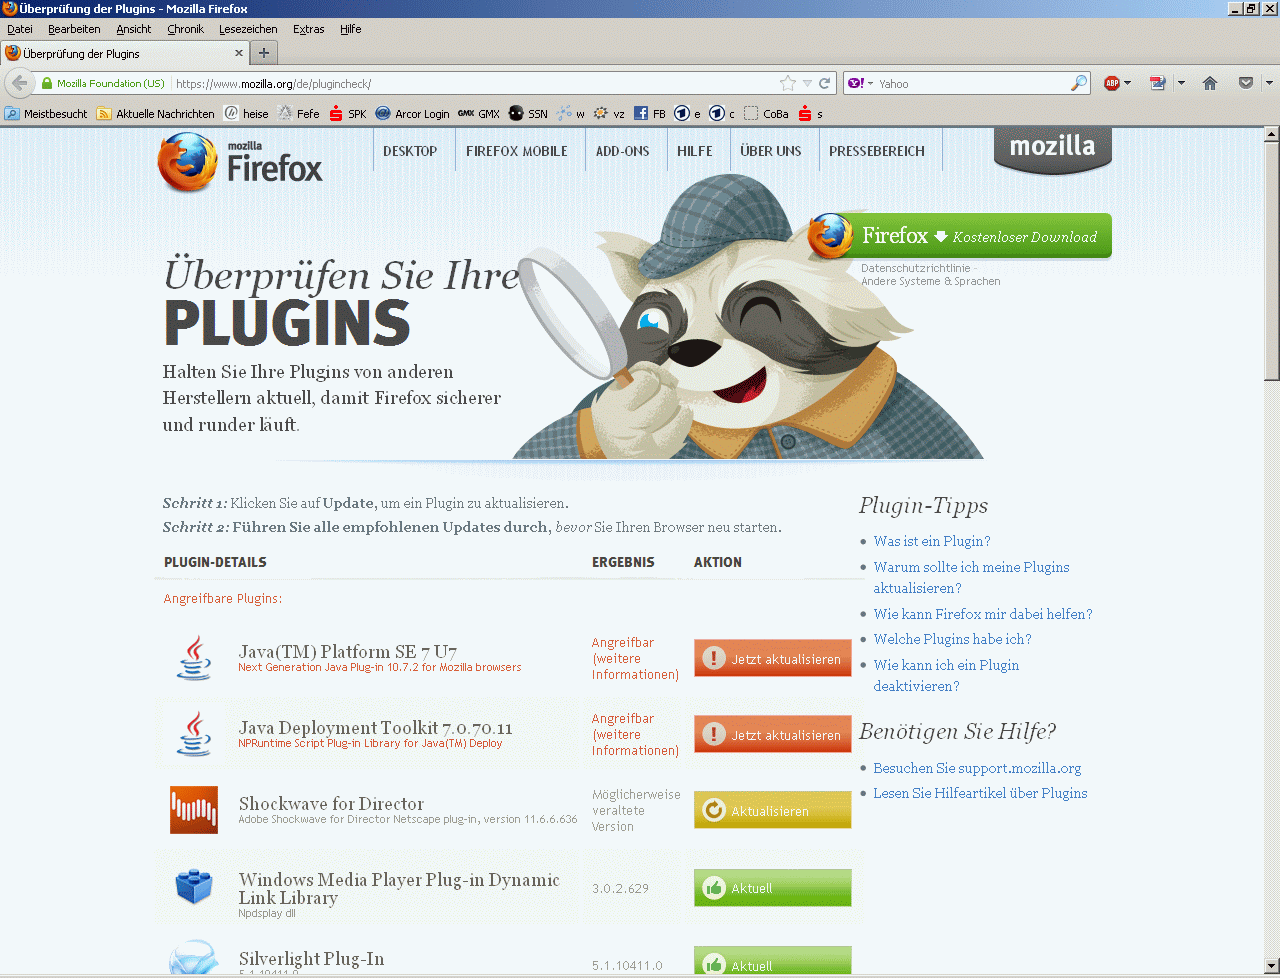Open the dropdown arrow beside the PDF icon
Viewport: 1280px width, 978px height.
click(x=1181, y=84)
